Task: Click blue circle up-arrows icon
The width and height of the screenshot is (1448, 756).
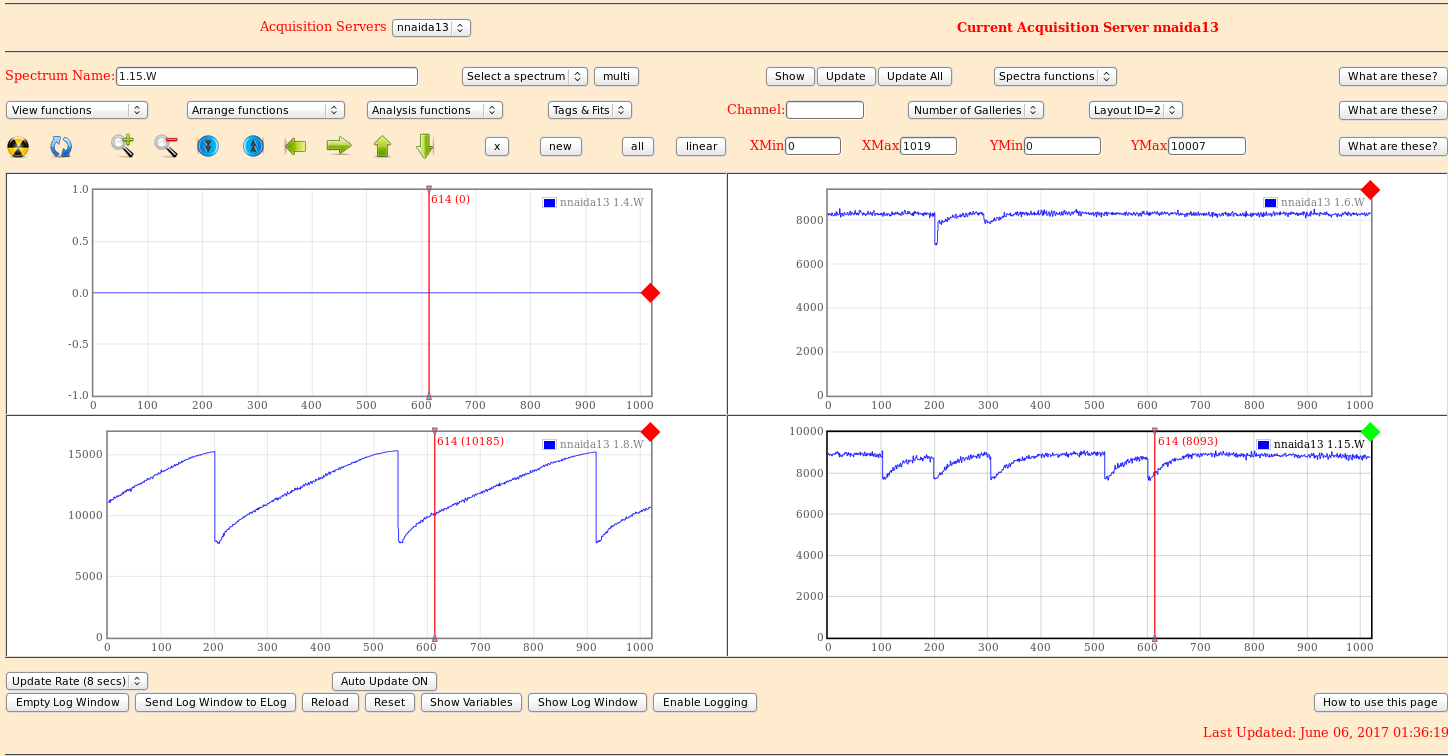Action: point(254,146)
